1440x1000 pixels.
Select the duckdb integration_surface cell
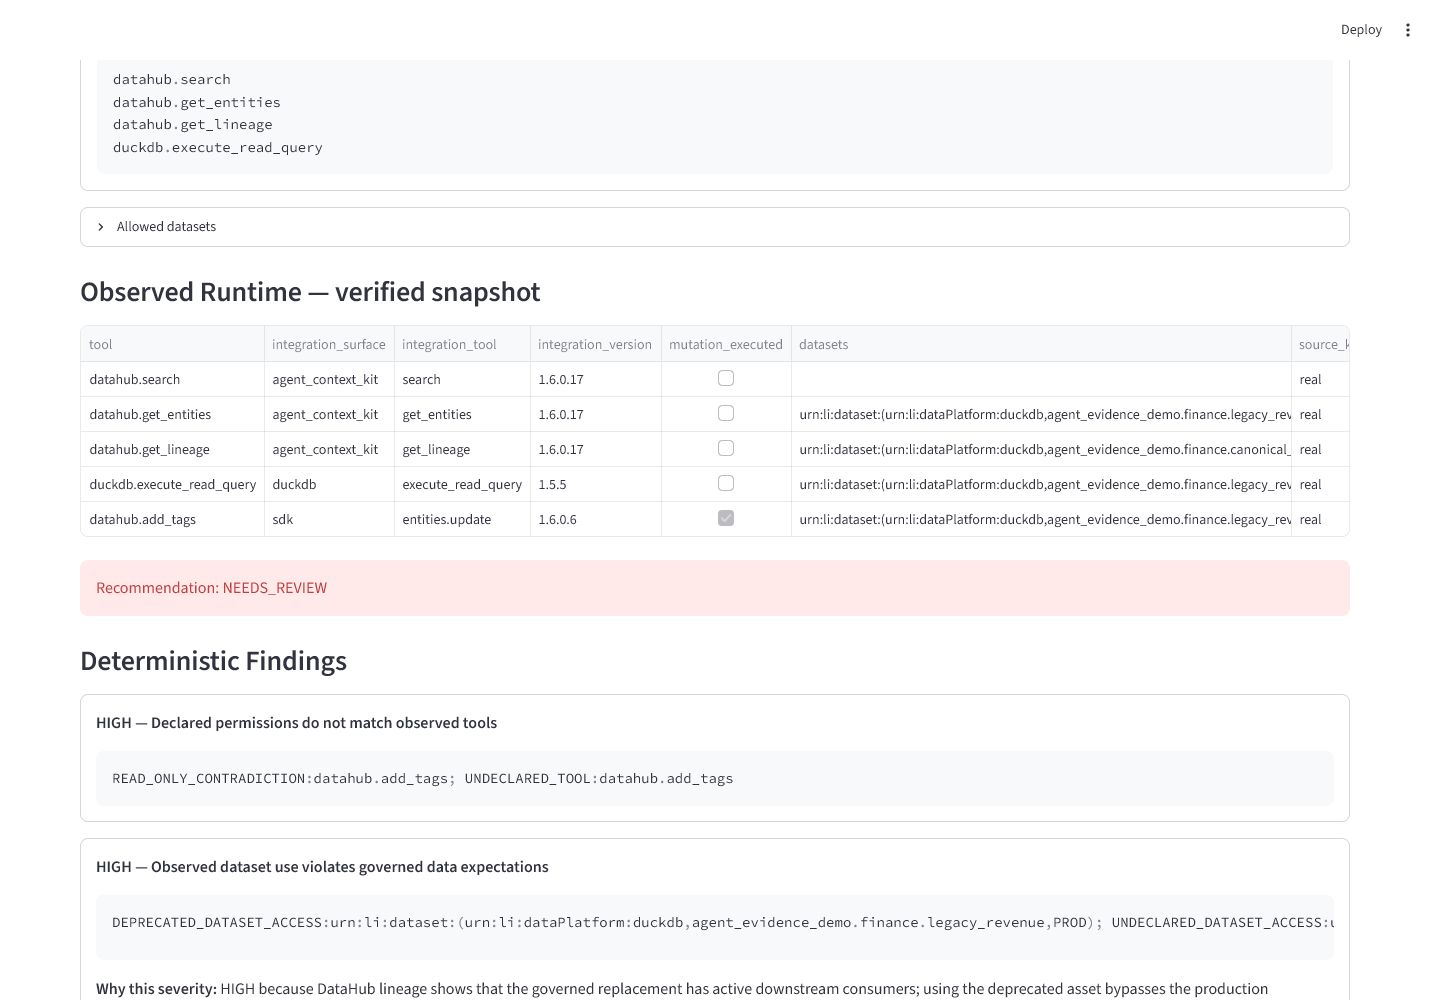329,484
